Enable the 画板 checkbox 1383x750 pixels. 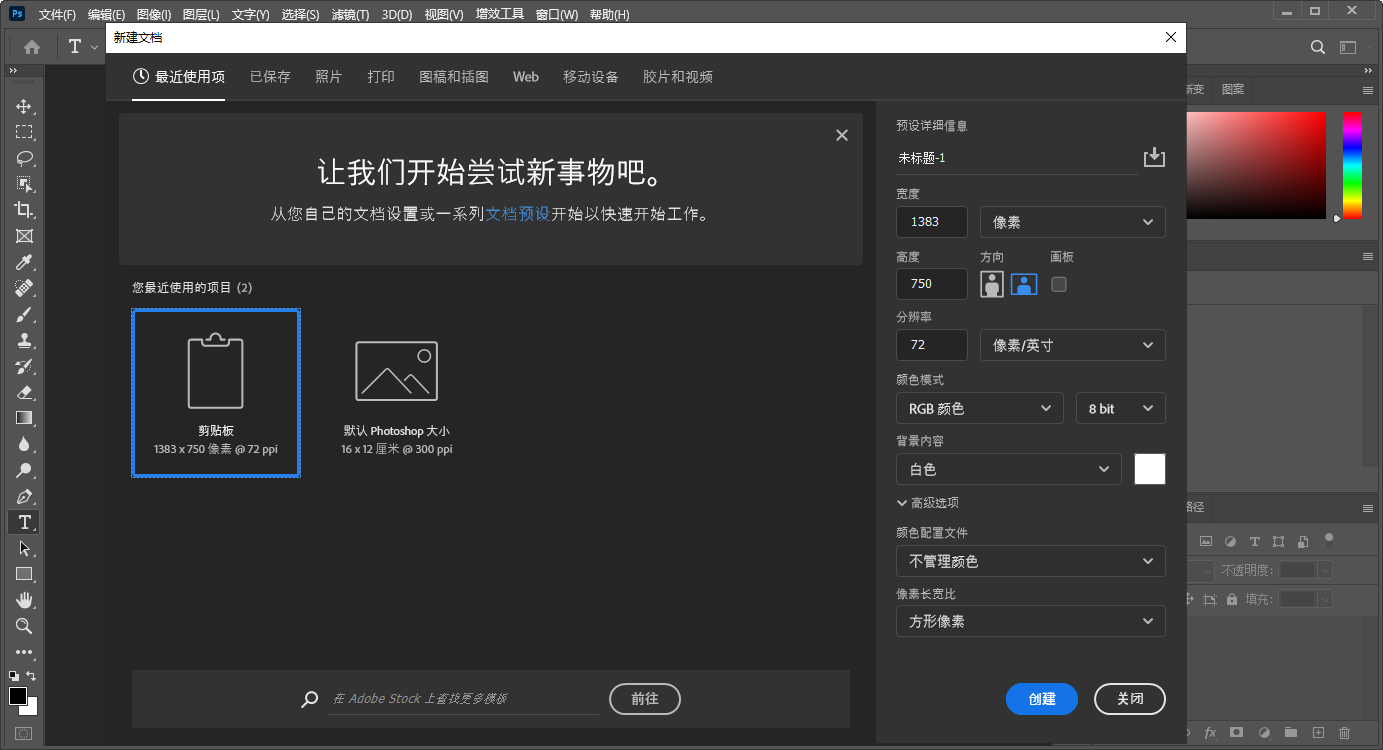point(1058,284)
